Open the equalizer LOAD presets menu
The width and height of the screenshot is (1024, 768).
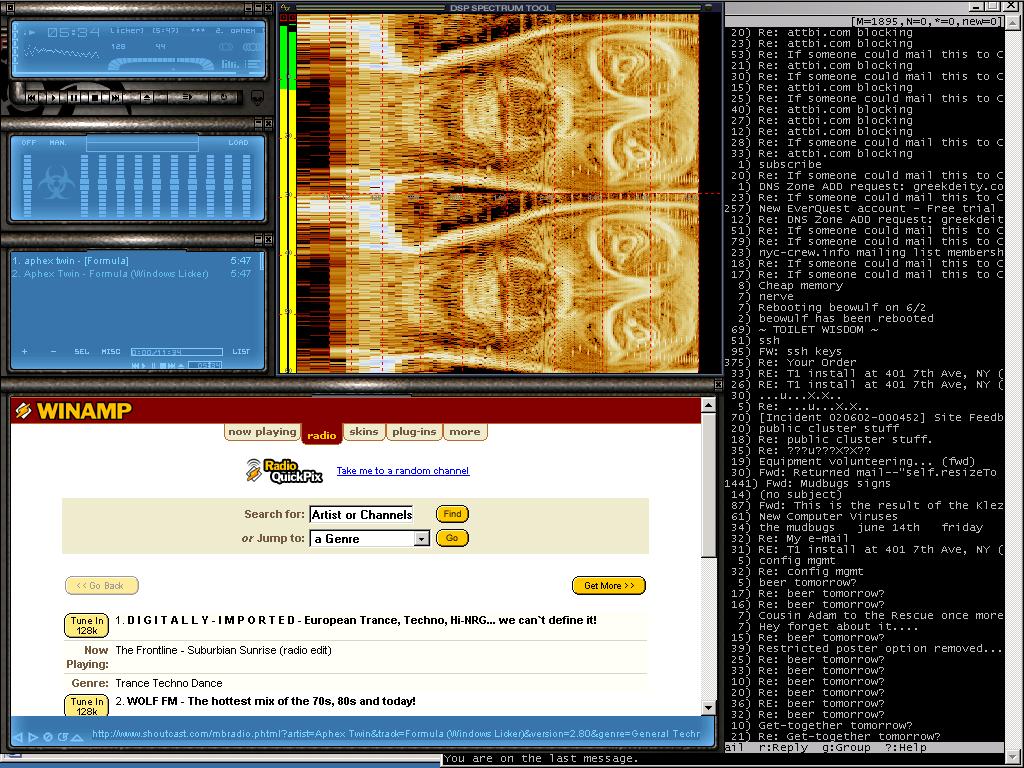238,142
